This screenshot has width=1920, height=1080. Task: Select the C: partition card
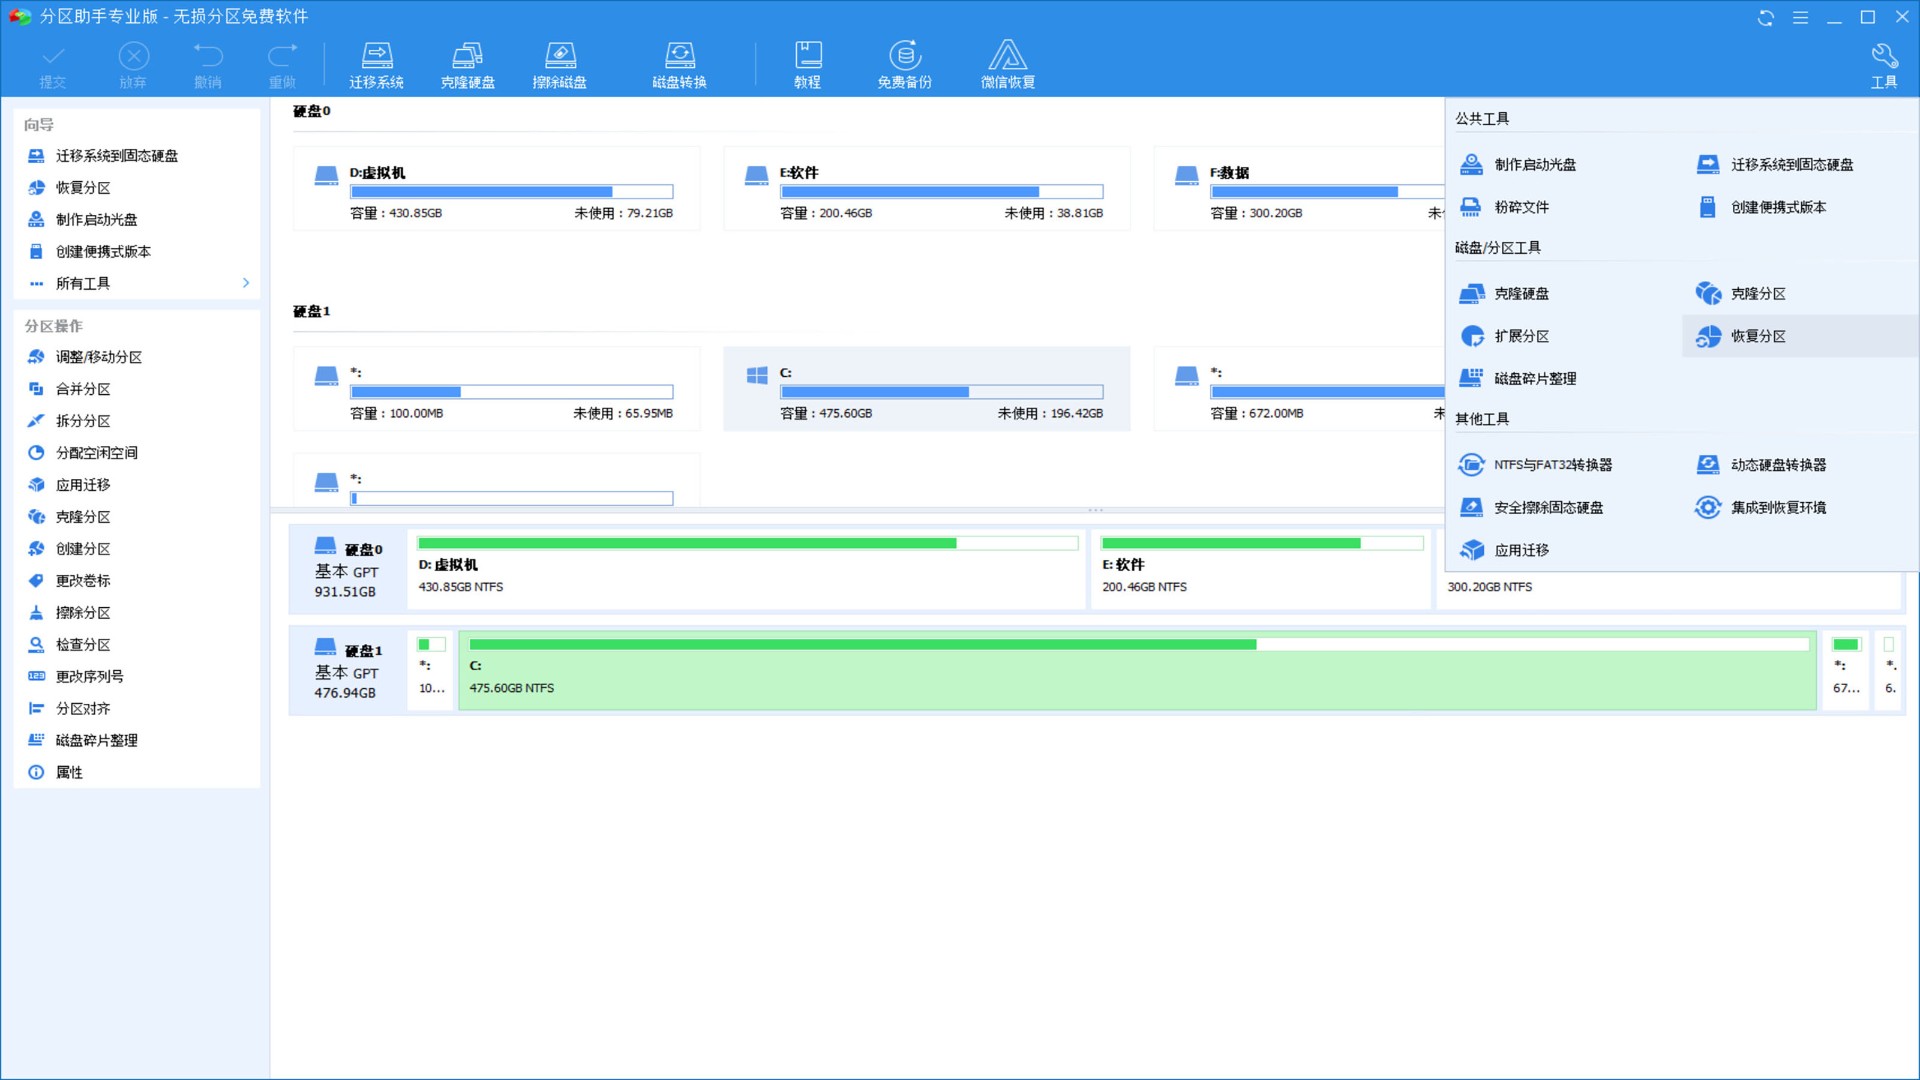click(927, 389)
